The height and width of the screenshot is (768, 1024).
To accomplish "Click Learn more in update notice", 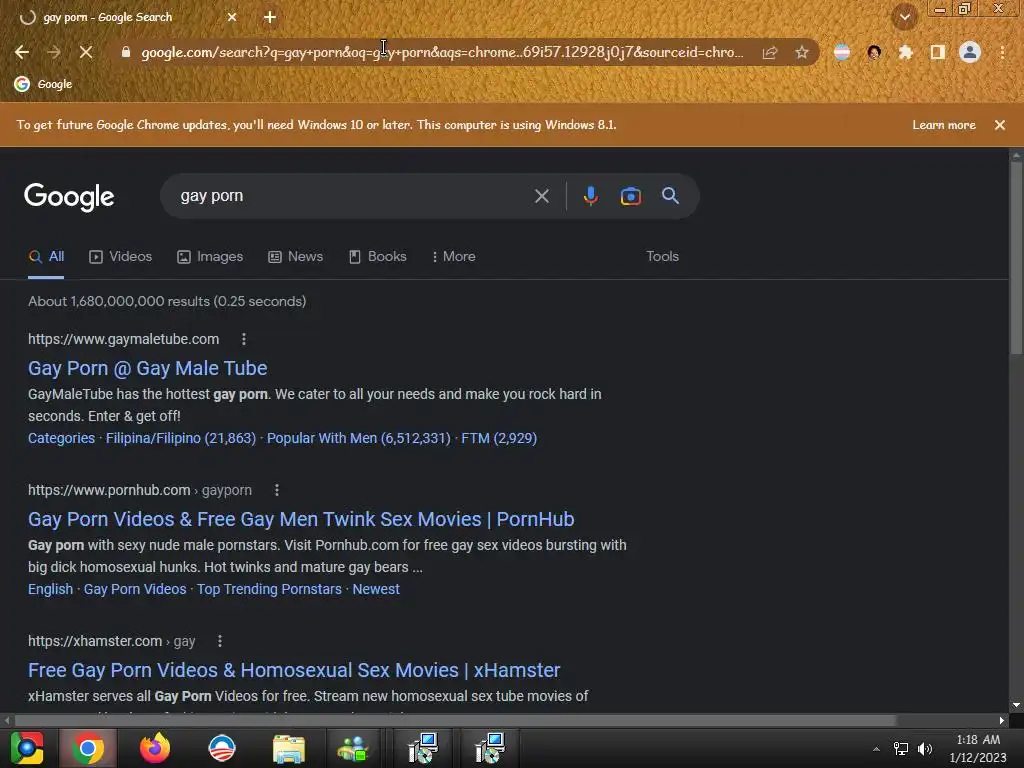I will [944, 125].
